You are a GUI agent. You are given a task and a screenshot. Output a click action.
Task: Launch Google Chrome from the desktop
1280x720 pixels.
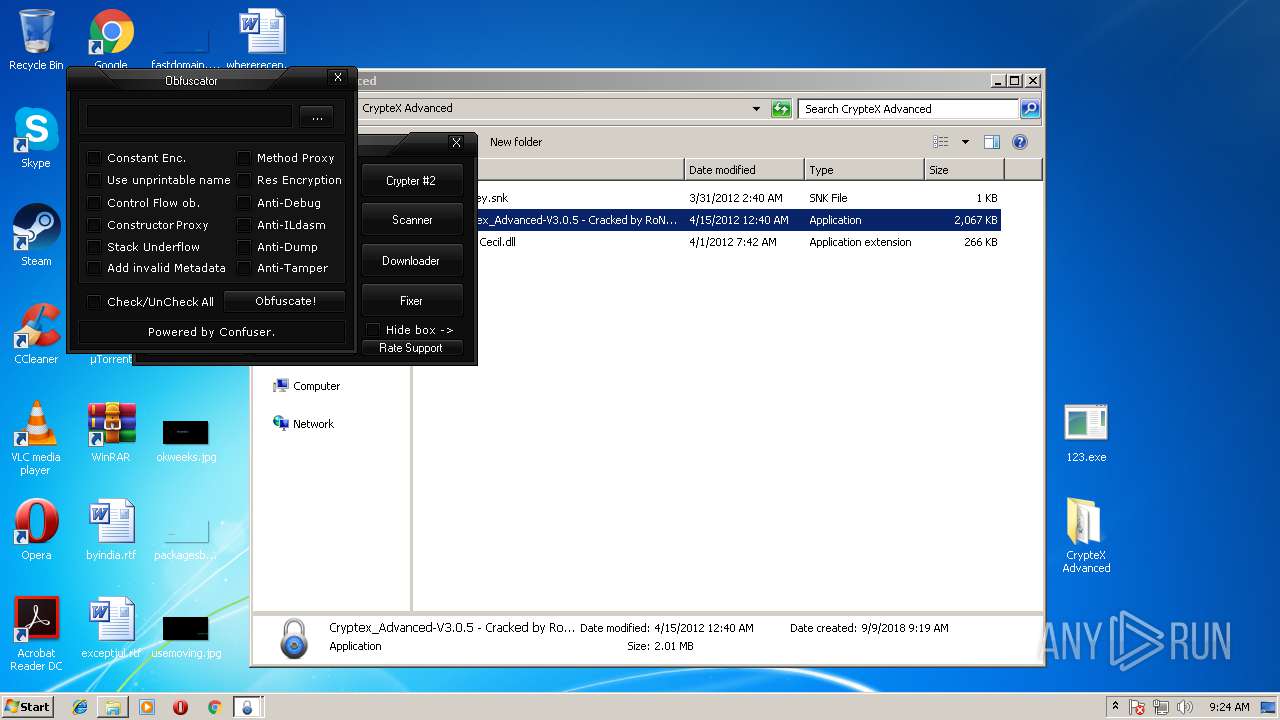tap(111, 38)
